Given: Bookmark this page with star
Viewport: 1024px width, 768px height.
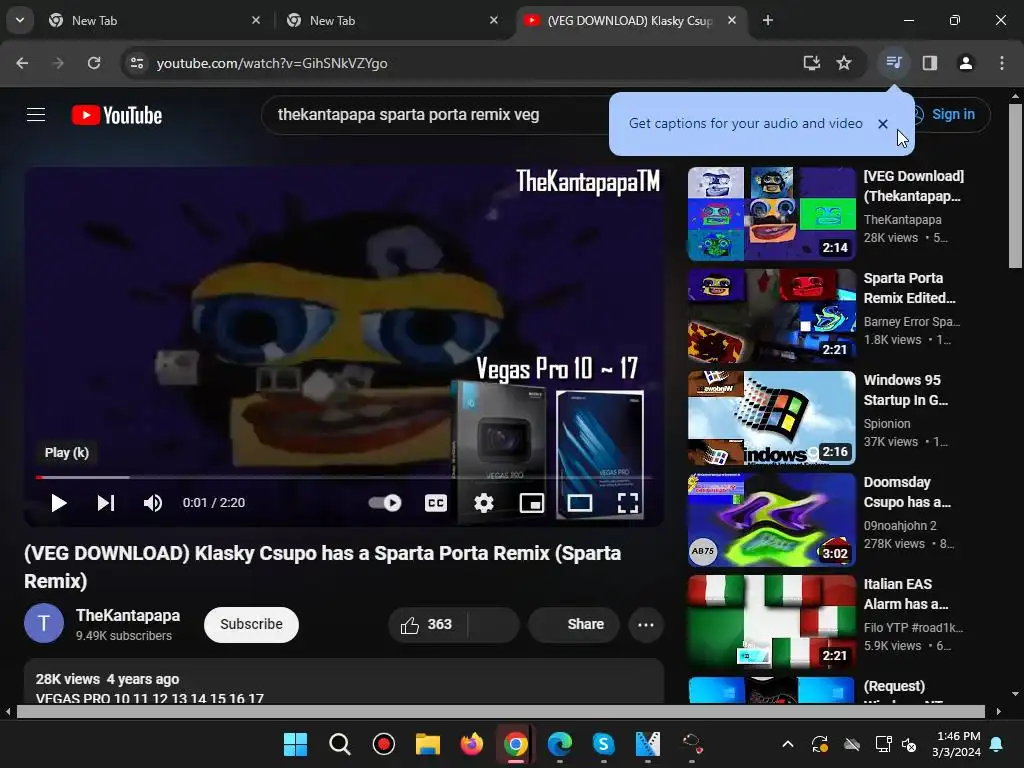Looking at the screenshot, I should pos(844,63).
